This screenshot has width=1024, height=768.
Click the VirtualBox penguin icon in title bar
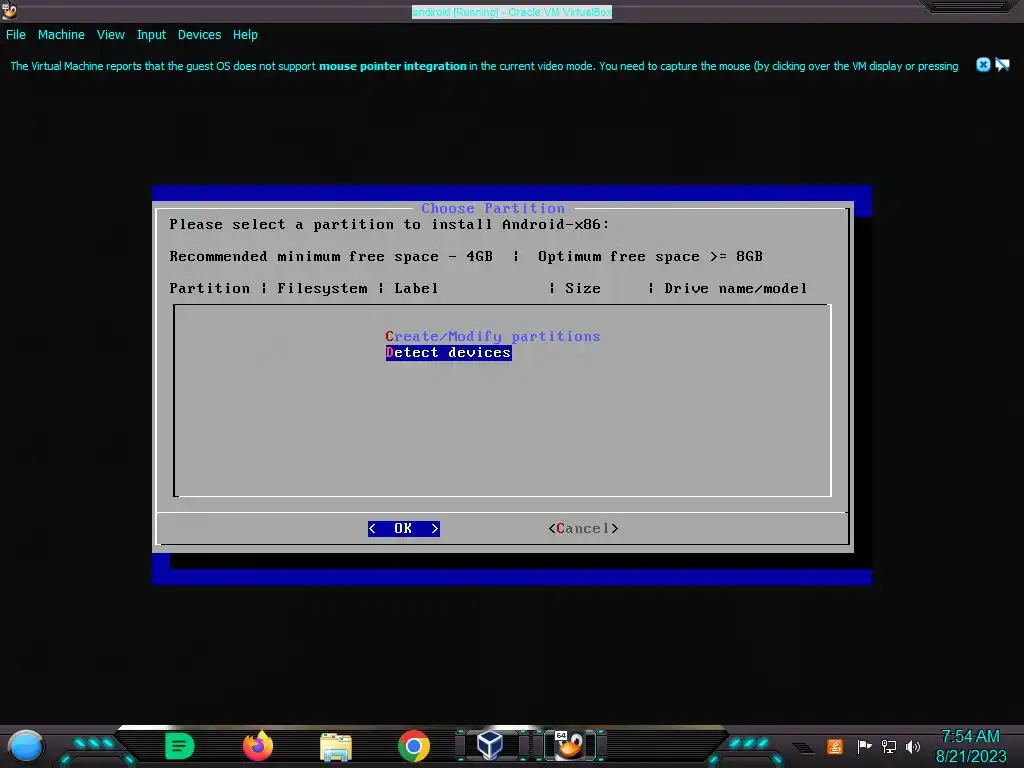coord(9,10)
